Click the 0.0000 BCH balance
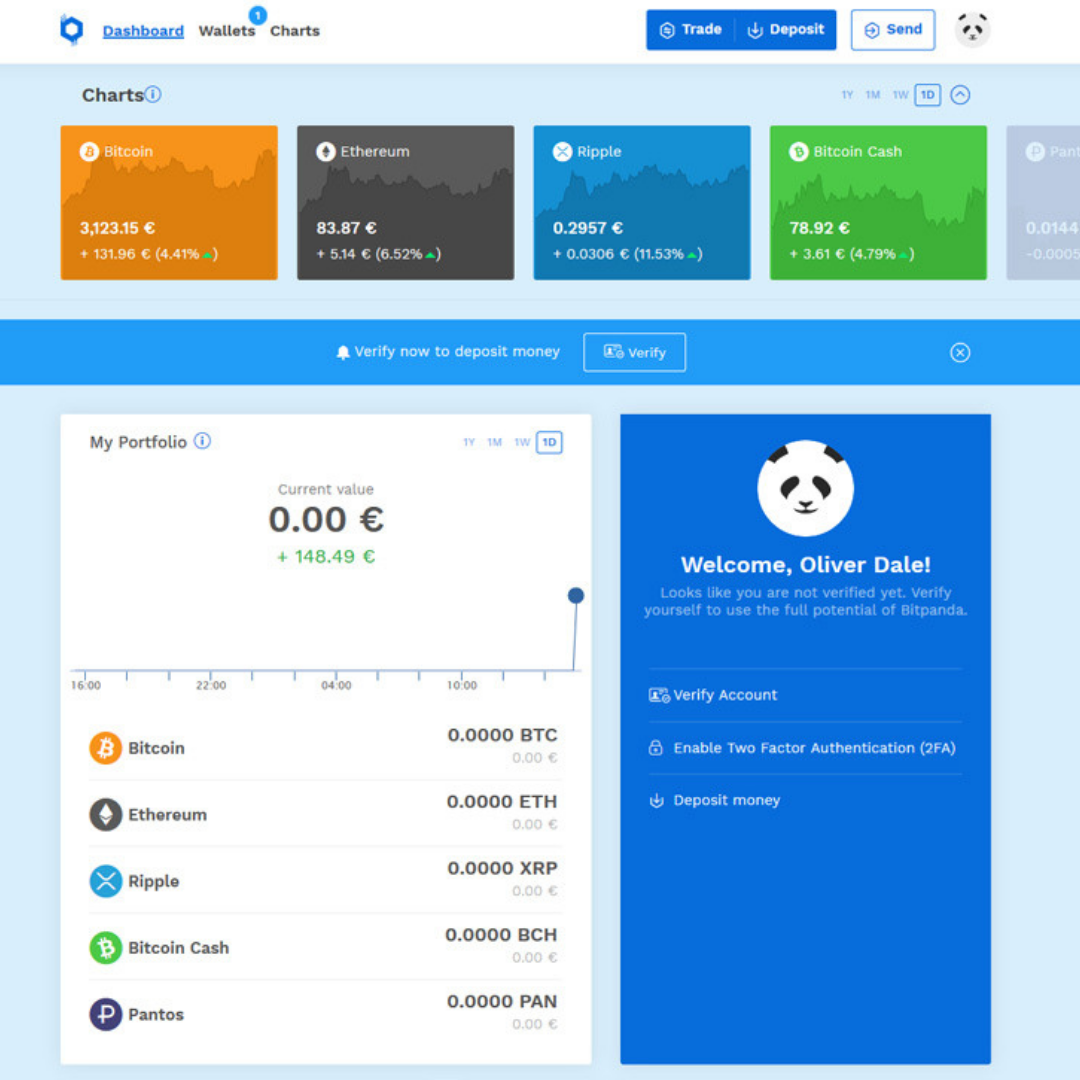 tap(501, 935)
